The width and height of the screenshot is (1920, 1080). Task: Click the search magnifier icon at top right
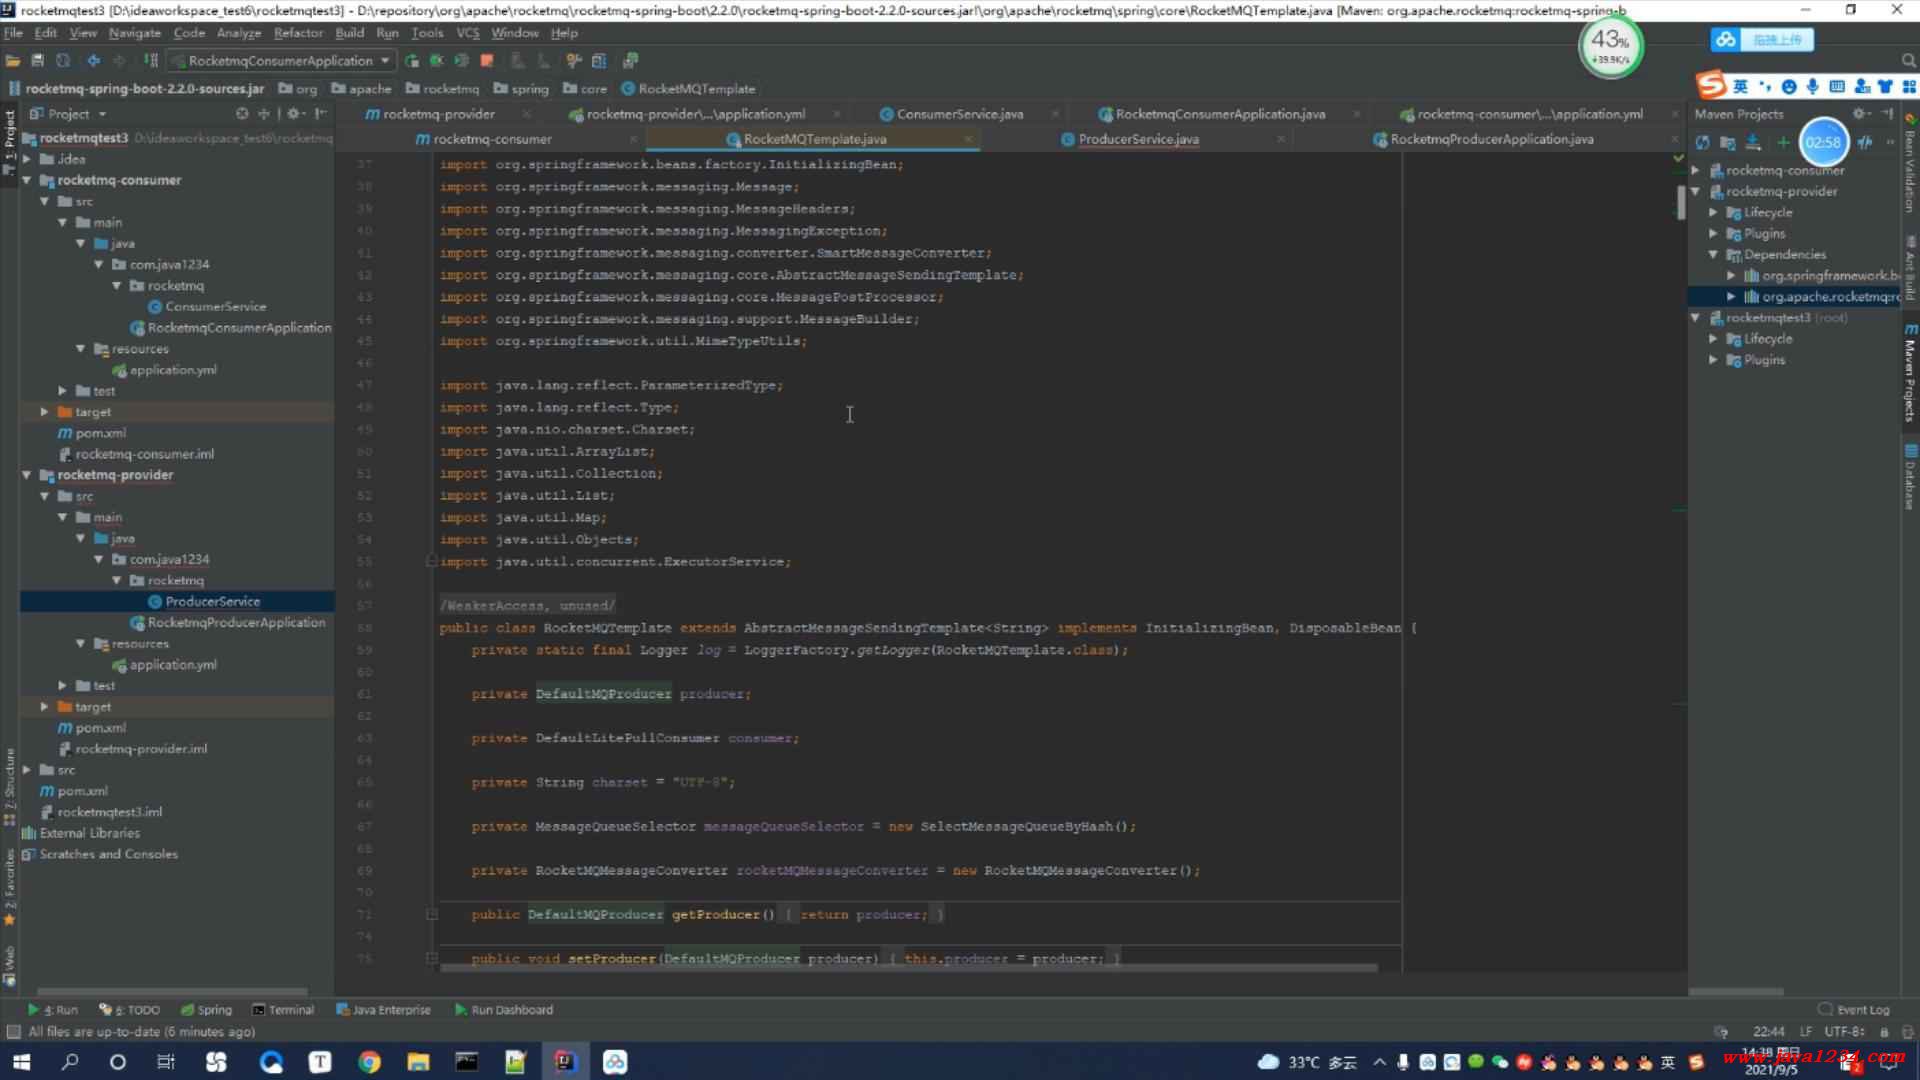click(1908, 61)
